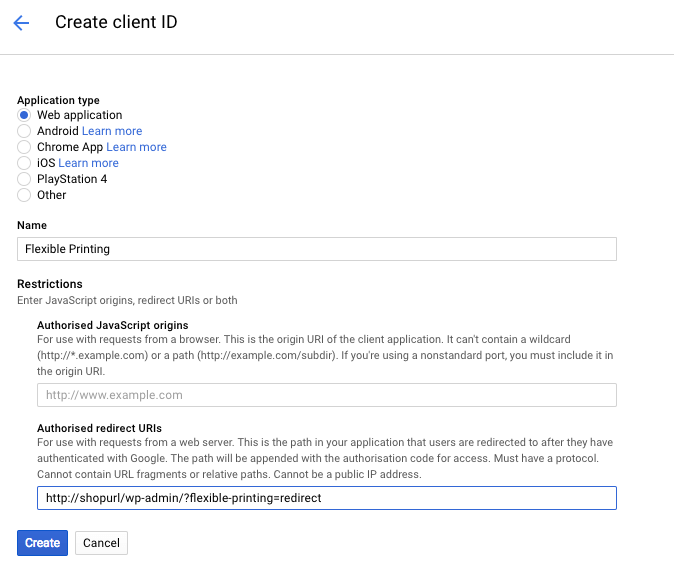Click the Authorised redirect URIs field

[x=327, y=498]
